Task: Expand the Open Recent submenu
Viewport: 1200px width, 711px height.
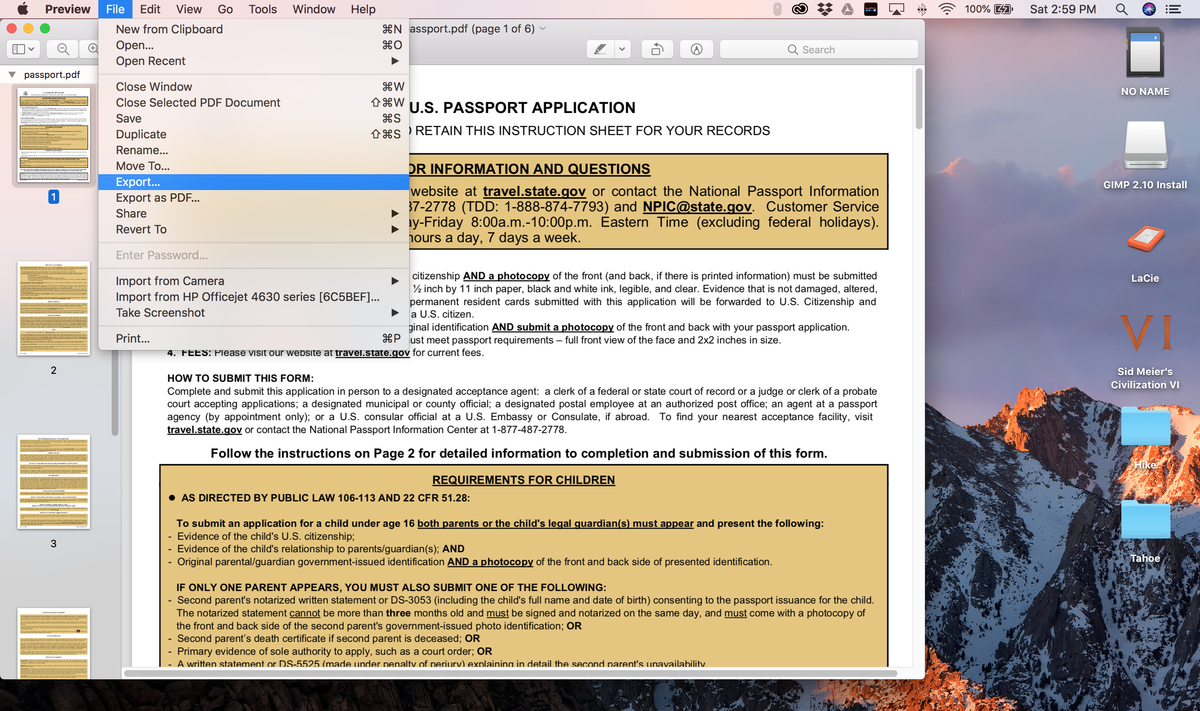Action: (x=256, y=61)
